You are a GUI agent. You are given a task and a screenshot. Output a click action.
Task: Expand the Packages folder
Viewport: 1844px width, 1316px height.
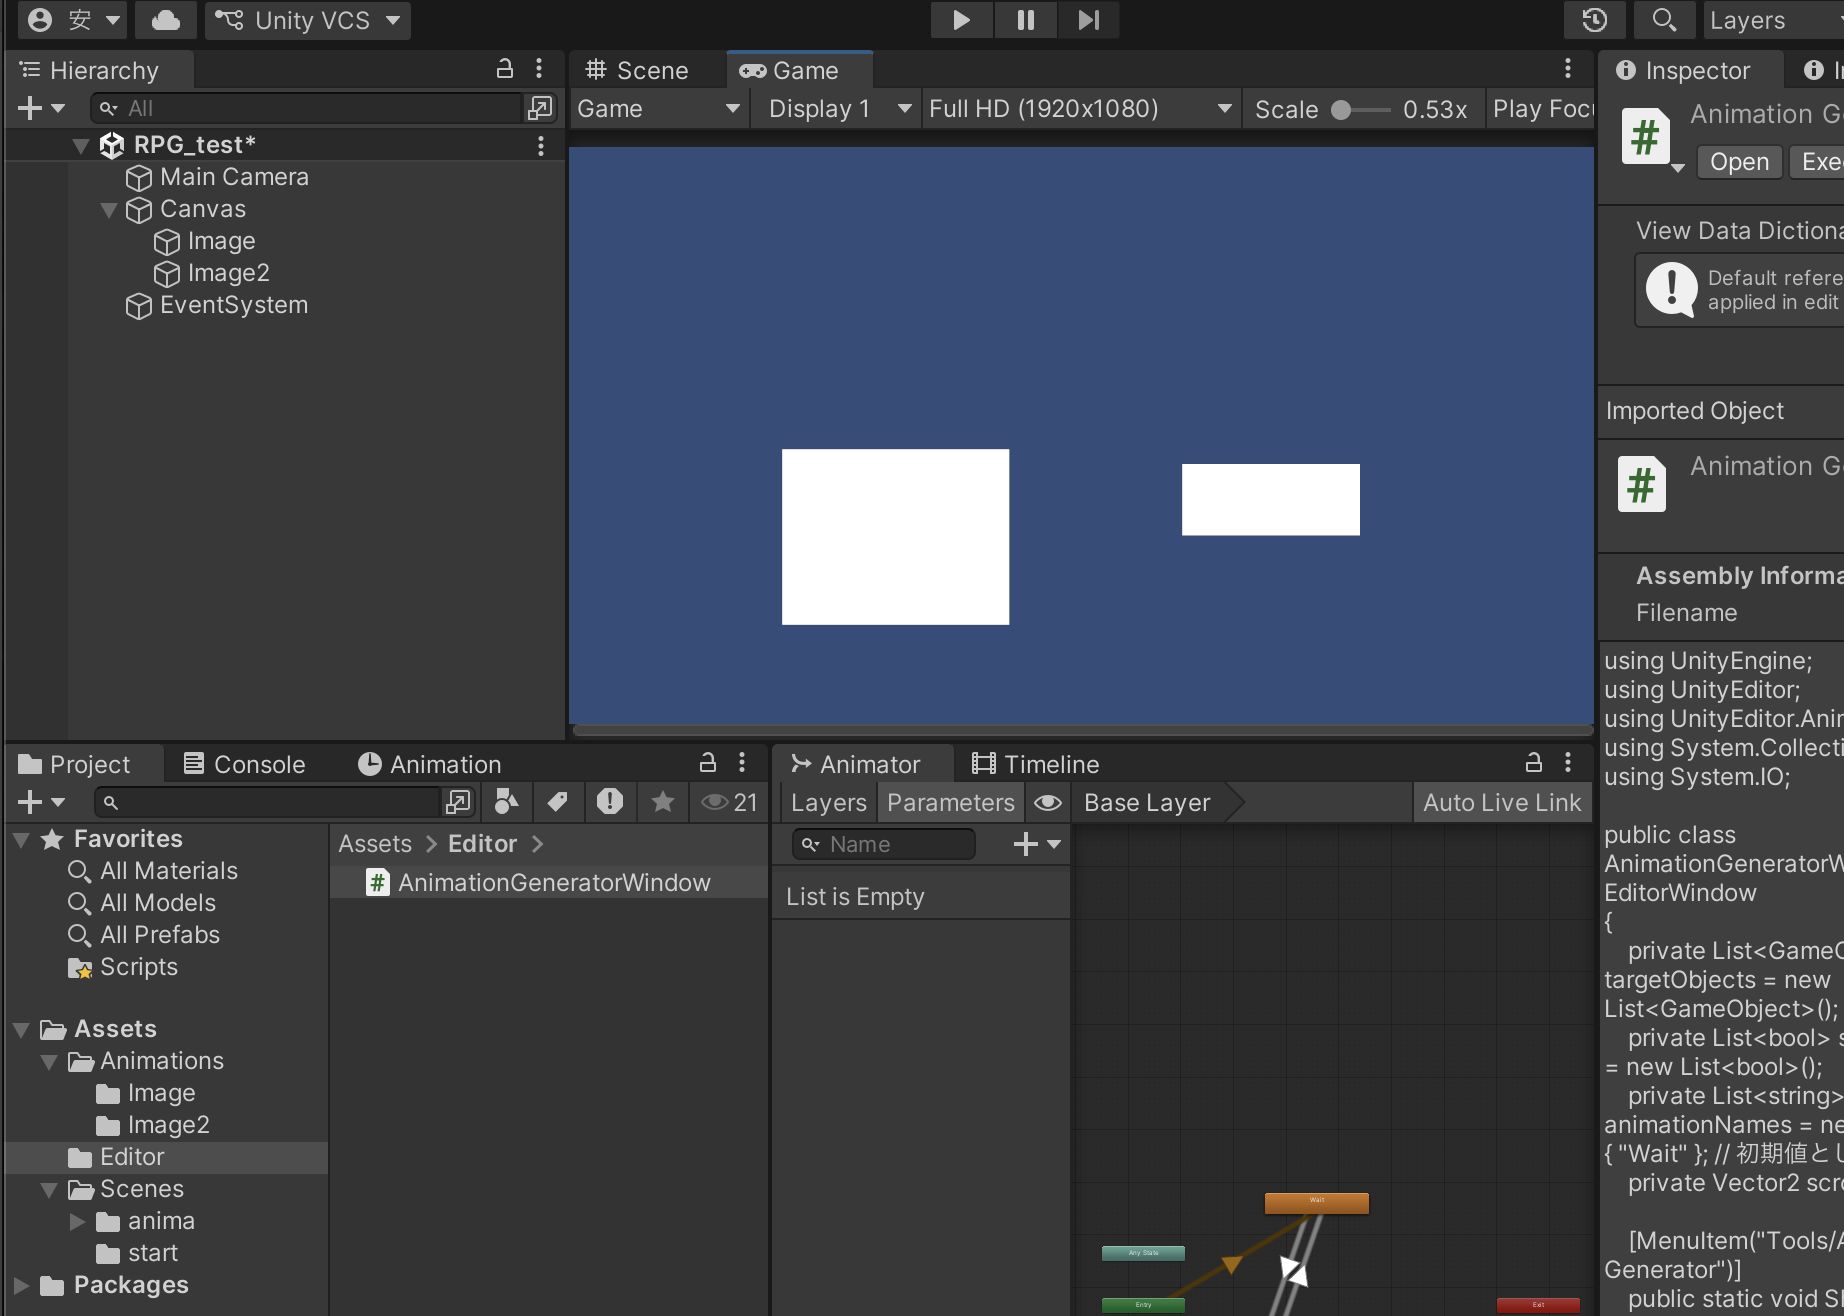click(x=21, y=1286)
